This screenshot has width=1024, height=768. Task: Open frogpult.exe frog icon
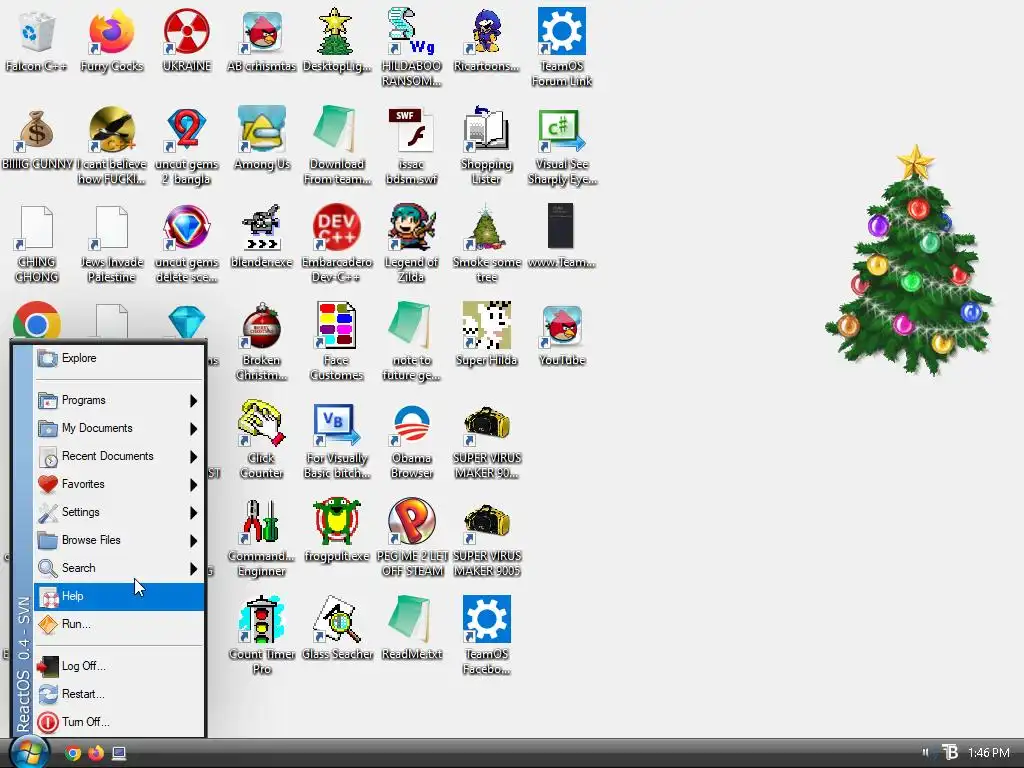[x=336, y=521]
